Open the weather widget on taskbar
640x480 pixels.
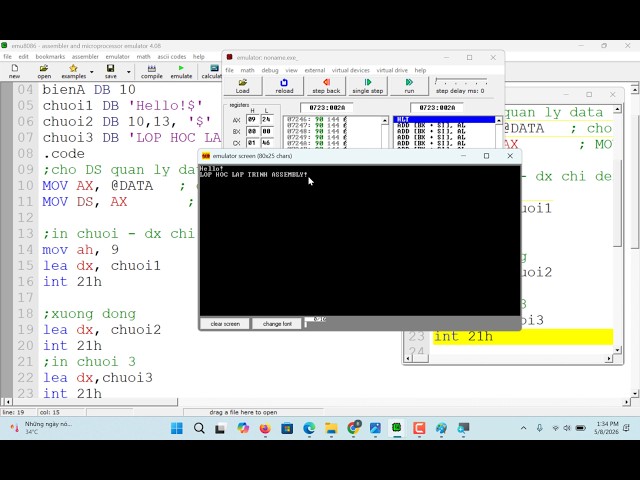[x=41, y=428]
